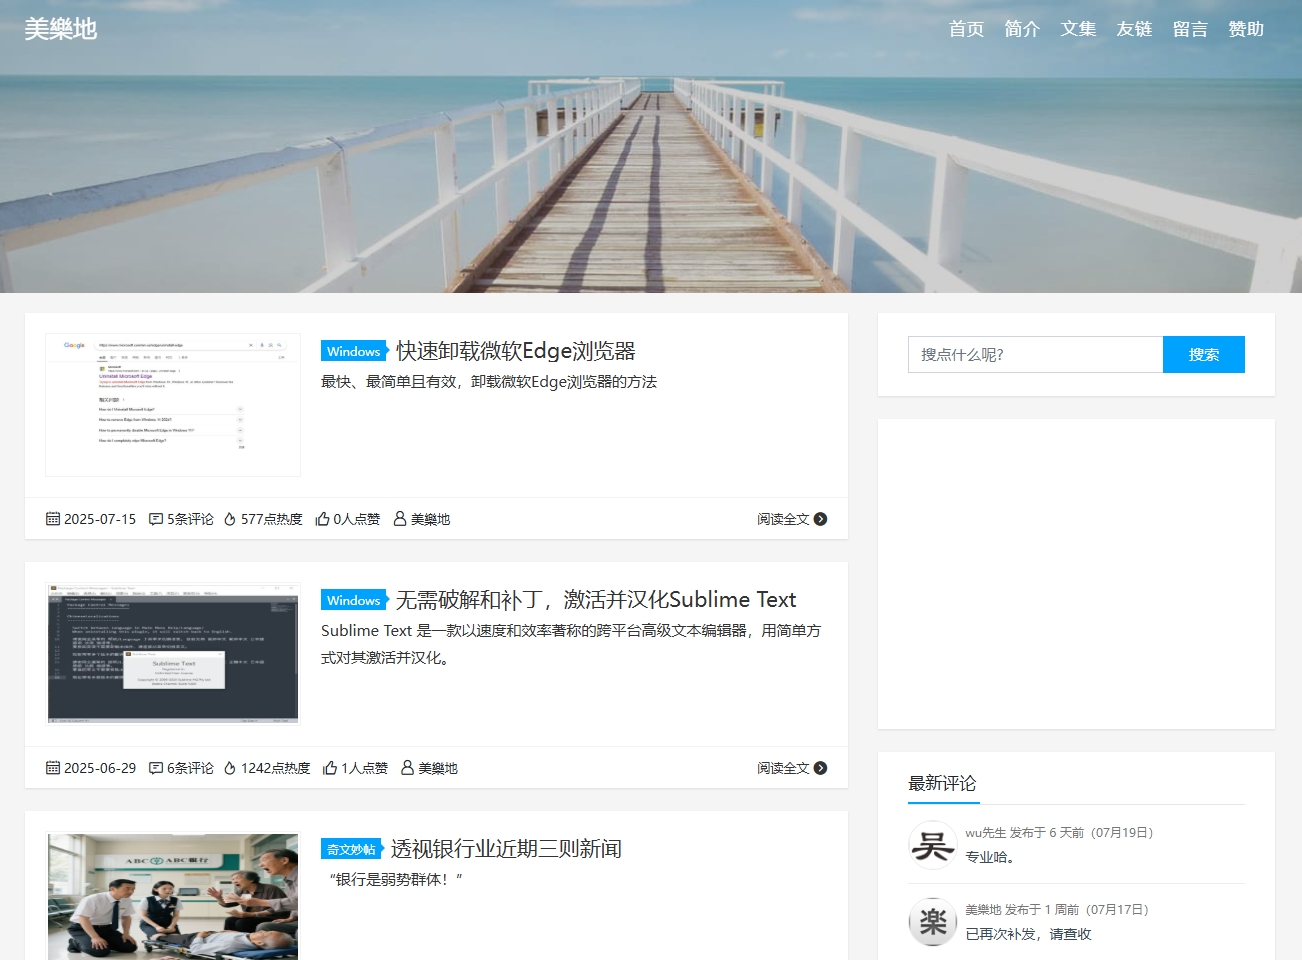Click the thumbs-up icon beside 0人点赞
Screen dimensions: 1302x960
pos(322,518)
